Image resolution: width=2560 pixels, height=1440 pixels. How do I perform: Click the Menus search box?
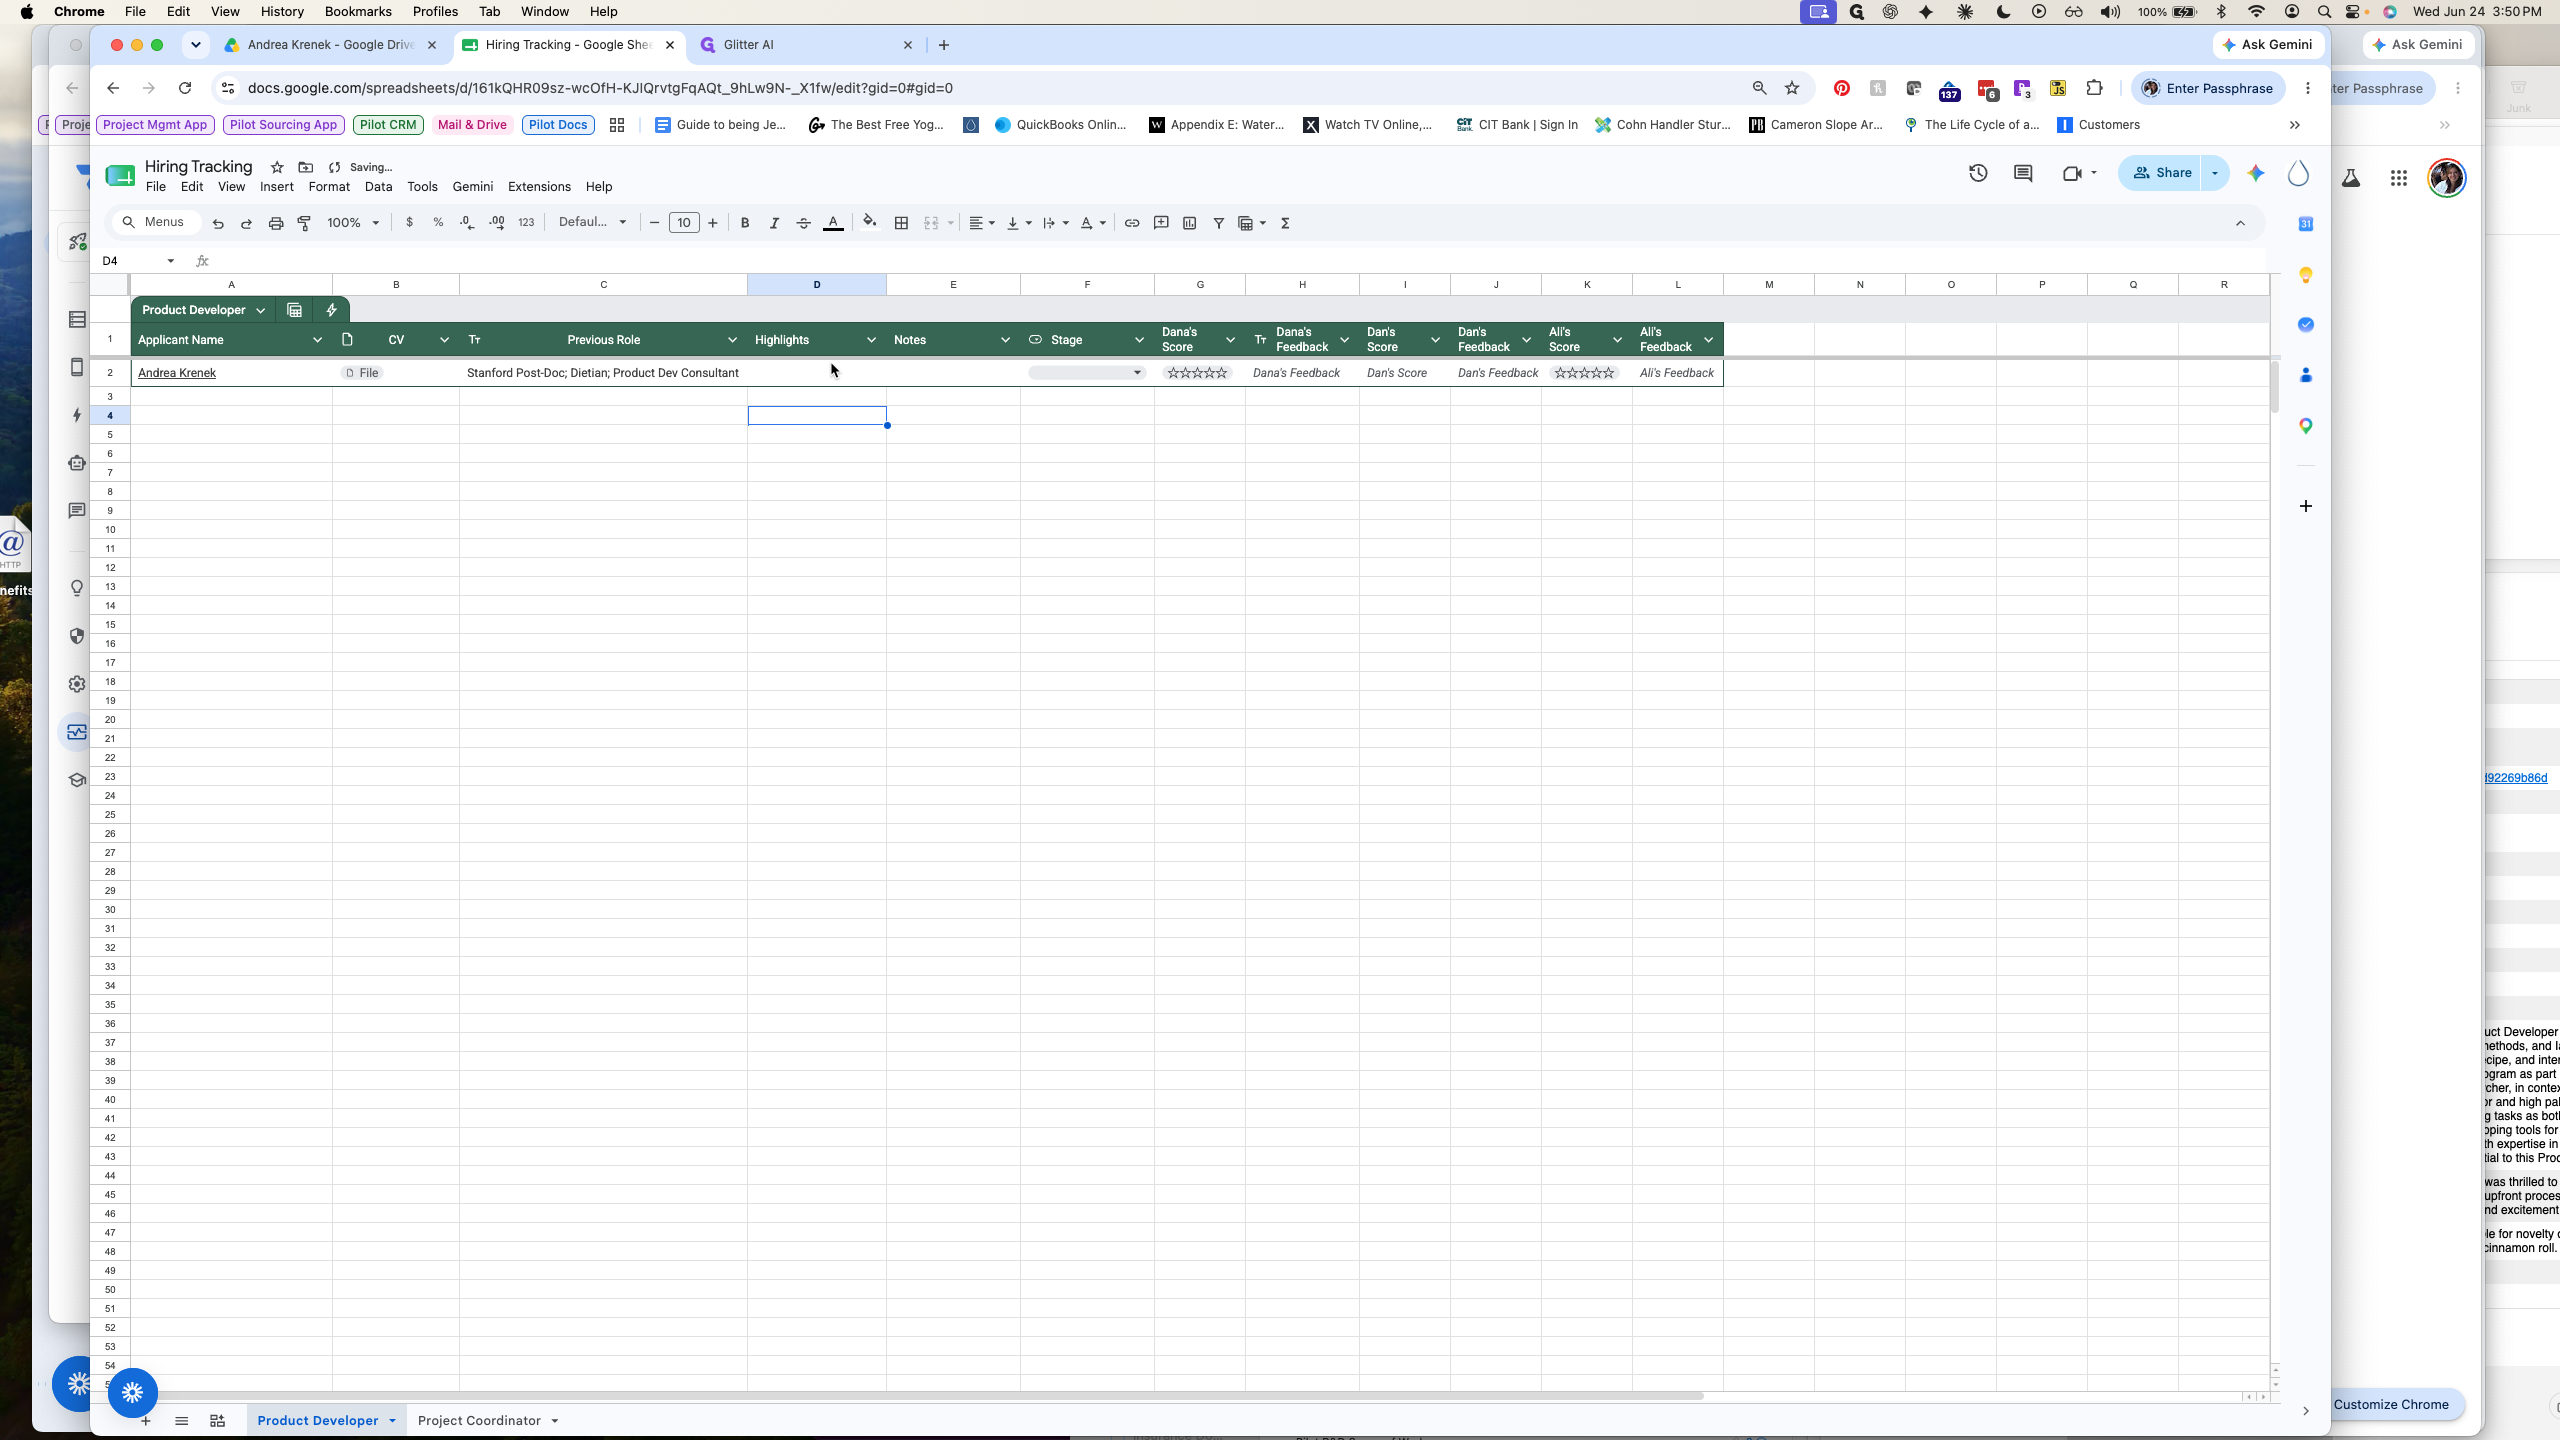[x=155, y=222]
